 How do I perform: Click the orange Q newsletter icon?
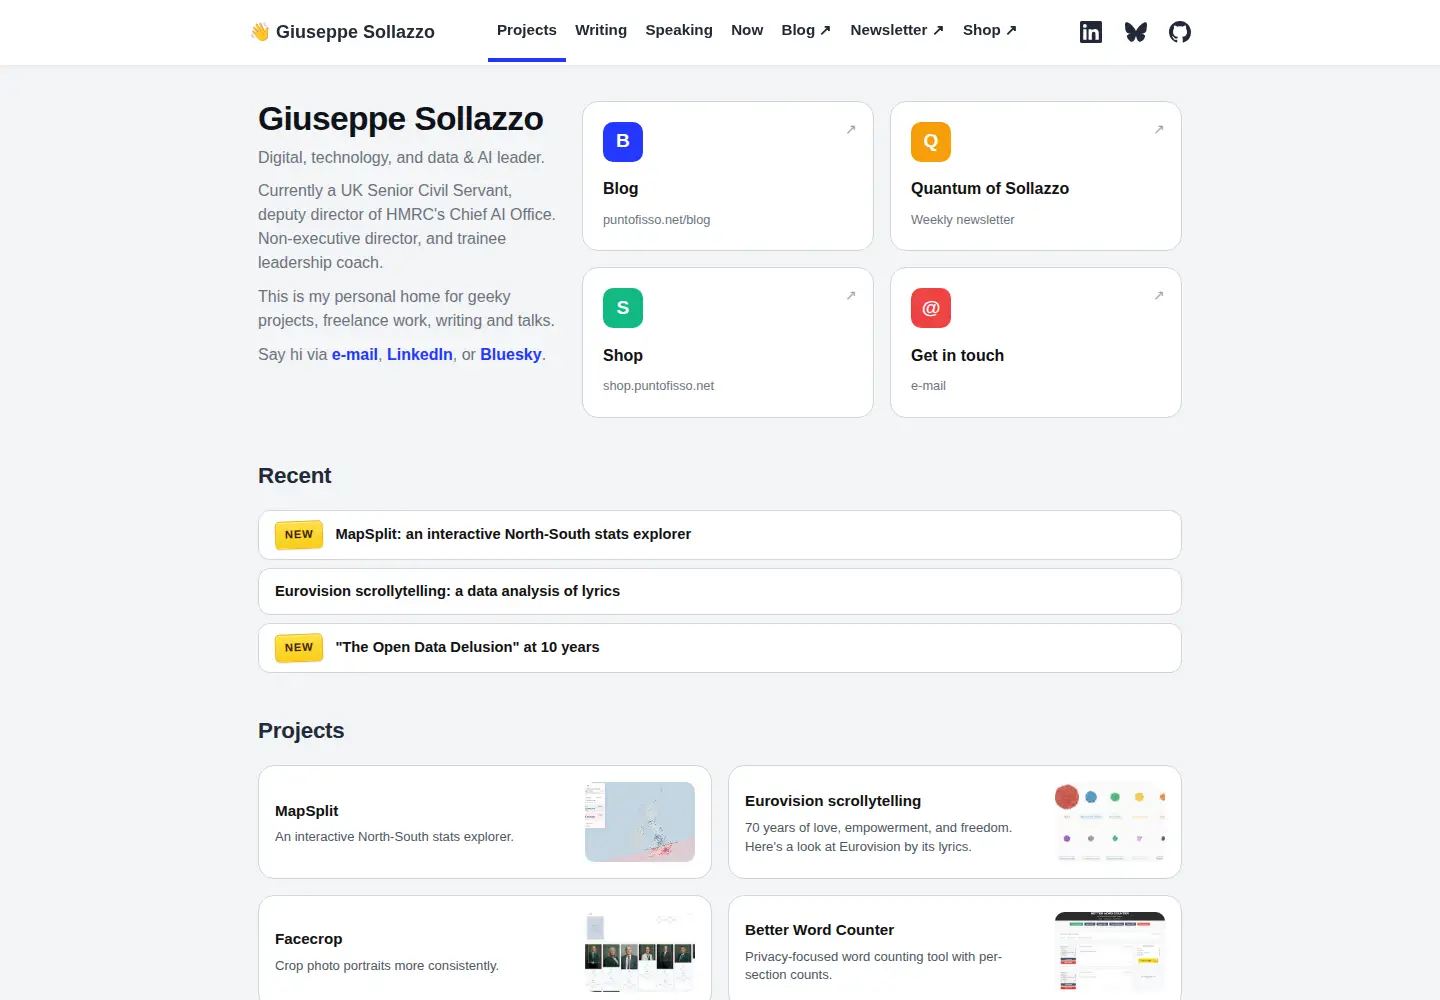(x=931, y=141)
